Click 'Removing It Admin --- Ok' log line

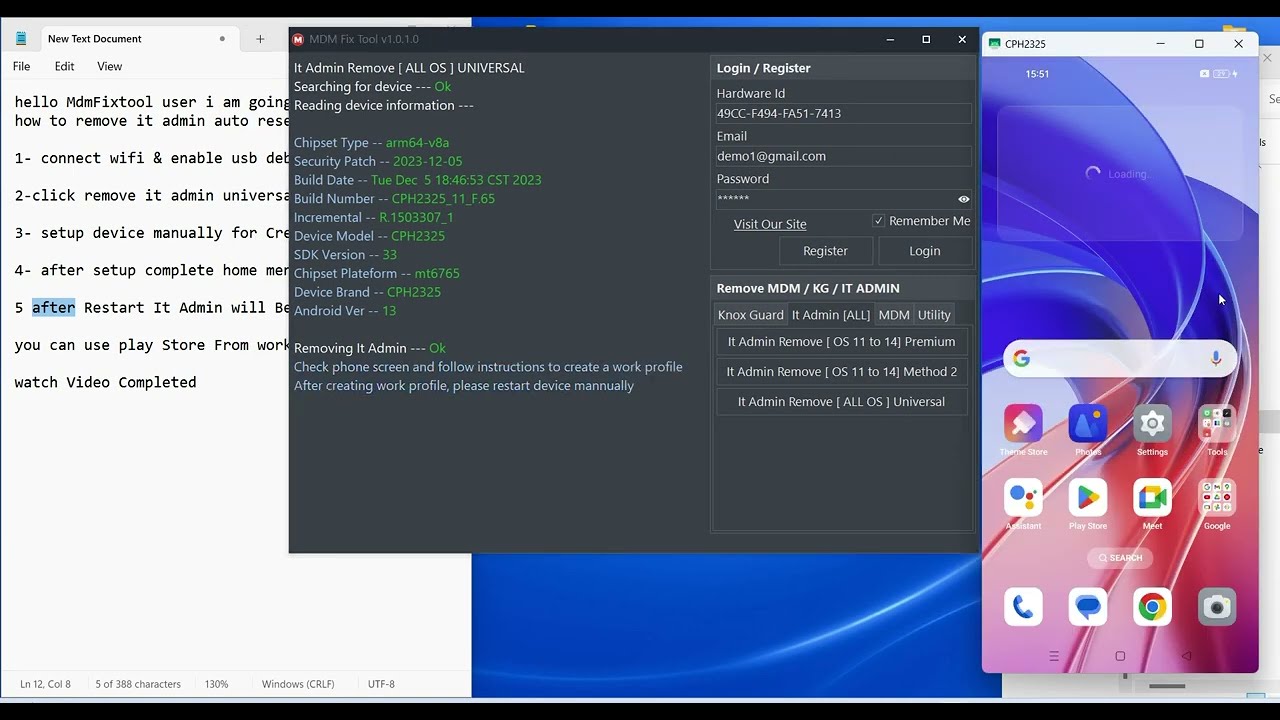point(370,348)
